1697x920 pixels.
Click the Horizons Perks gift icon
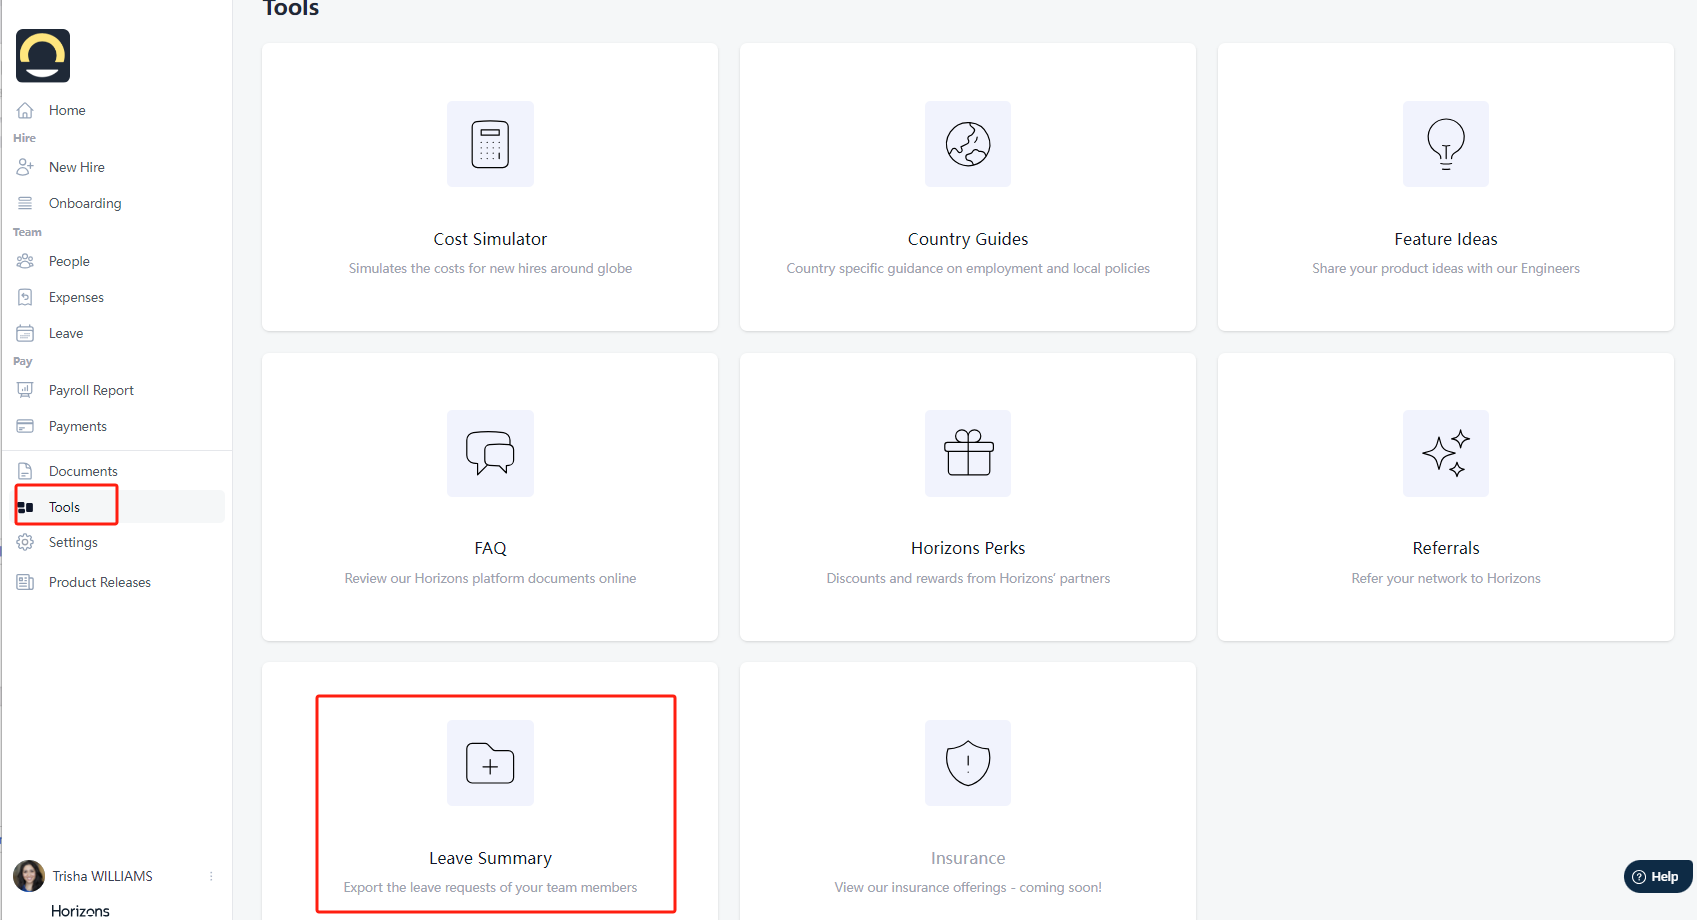tap(967, 453)
